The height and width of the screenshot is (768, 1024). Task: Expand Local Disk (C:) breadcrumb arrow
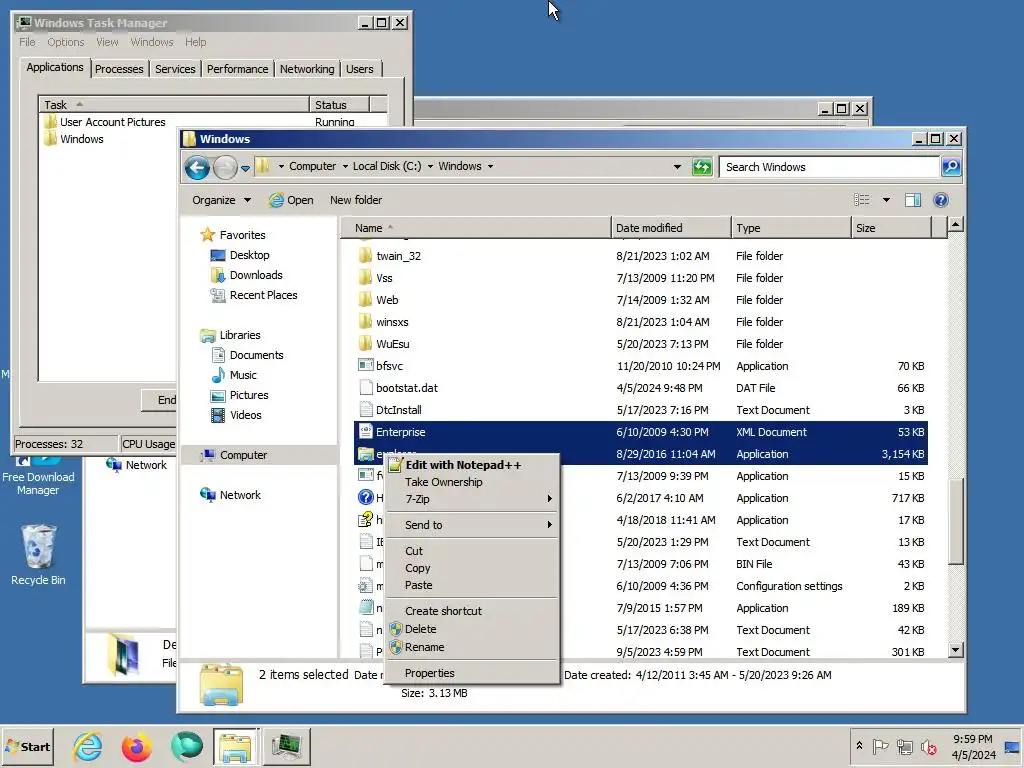point(430,167)
